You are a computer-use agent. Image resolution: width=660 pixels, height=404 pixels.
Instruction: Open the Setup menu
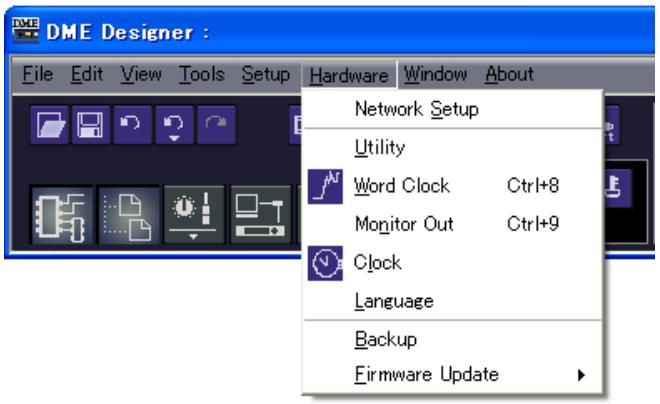coord(266,74)
